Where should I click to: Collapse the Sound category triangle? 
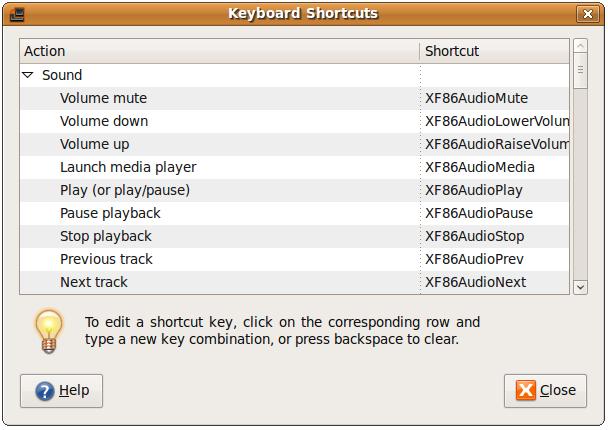pyautogui.click(x=27, y=75)
